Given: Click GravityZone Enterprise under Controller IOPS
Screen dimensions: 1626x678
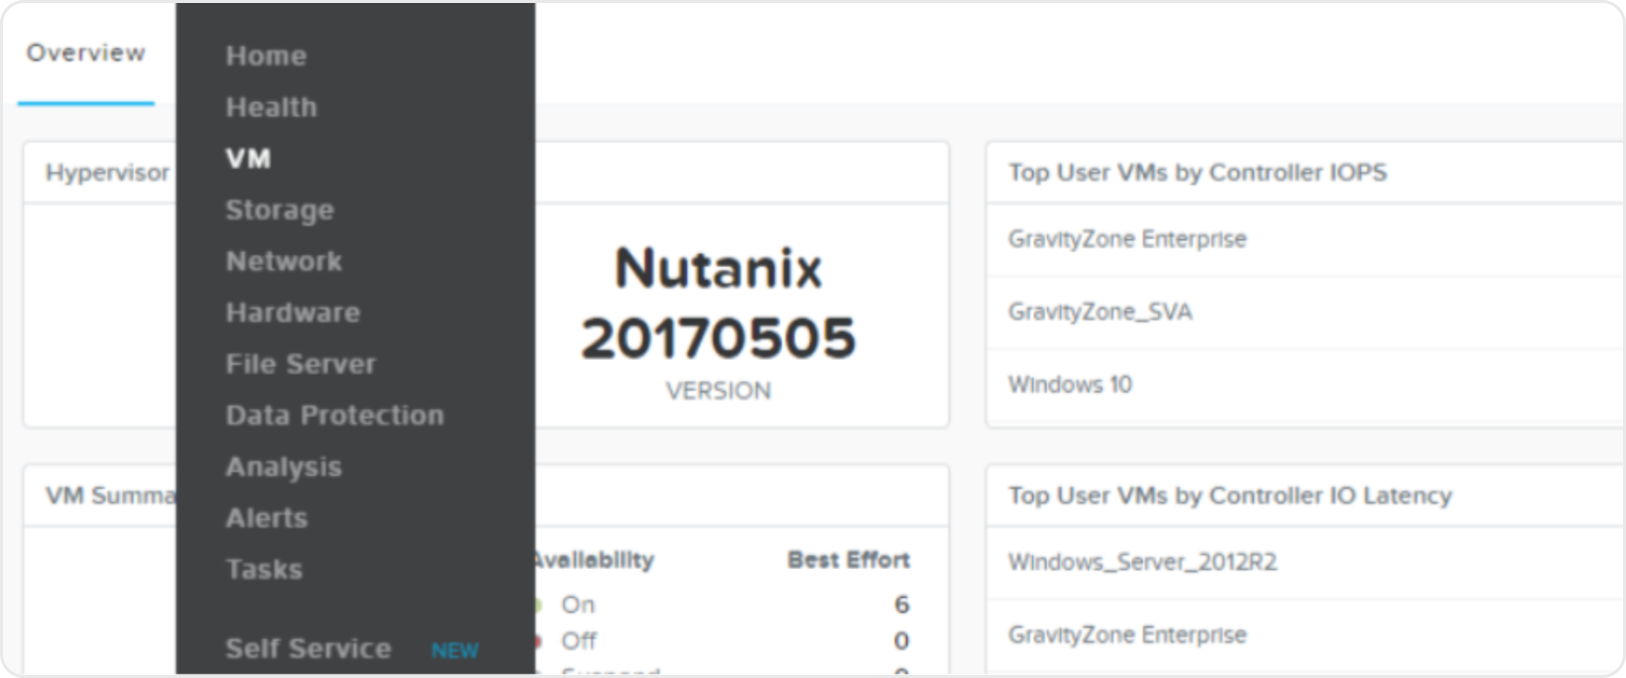Looking at the screenshot, I should tap(1127, 239).
